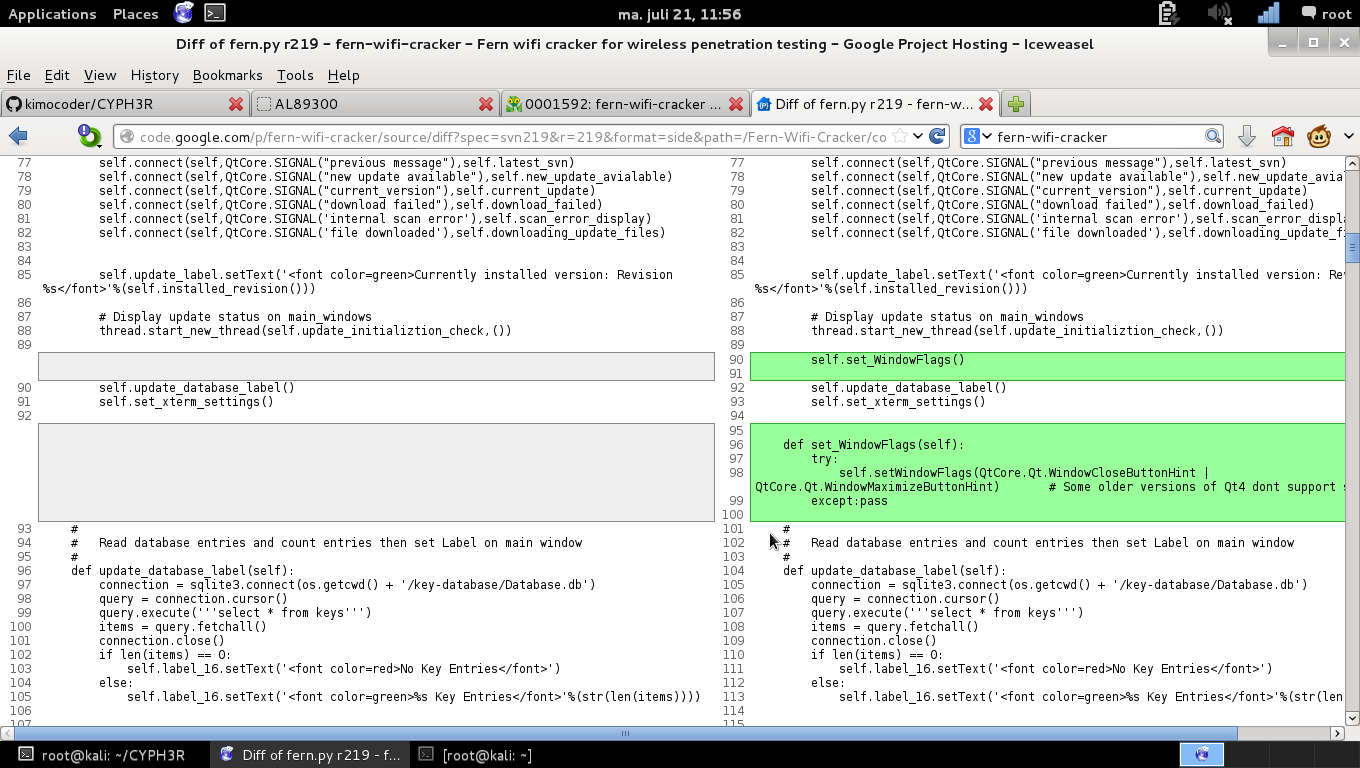Screen dimensions: 1360x768
Task: Open the Applications menu in top panel
Action: point(52,14)
